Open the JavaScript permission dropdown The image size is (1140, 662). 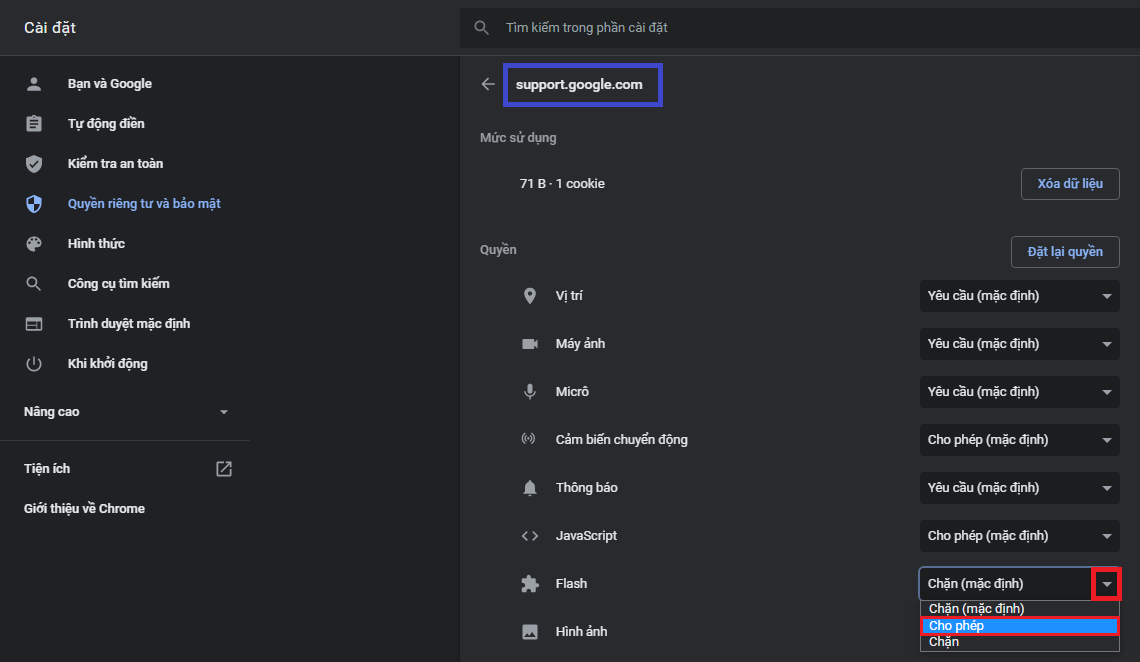(1019, 536)
